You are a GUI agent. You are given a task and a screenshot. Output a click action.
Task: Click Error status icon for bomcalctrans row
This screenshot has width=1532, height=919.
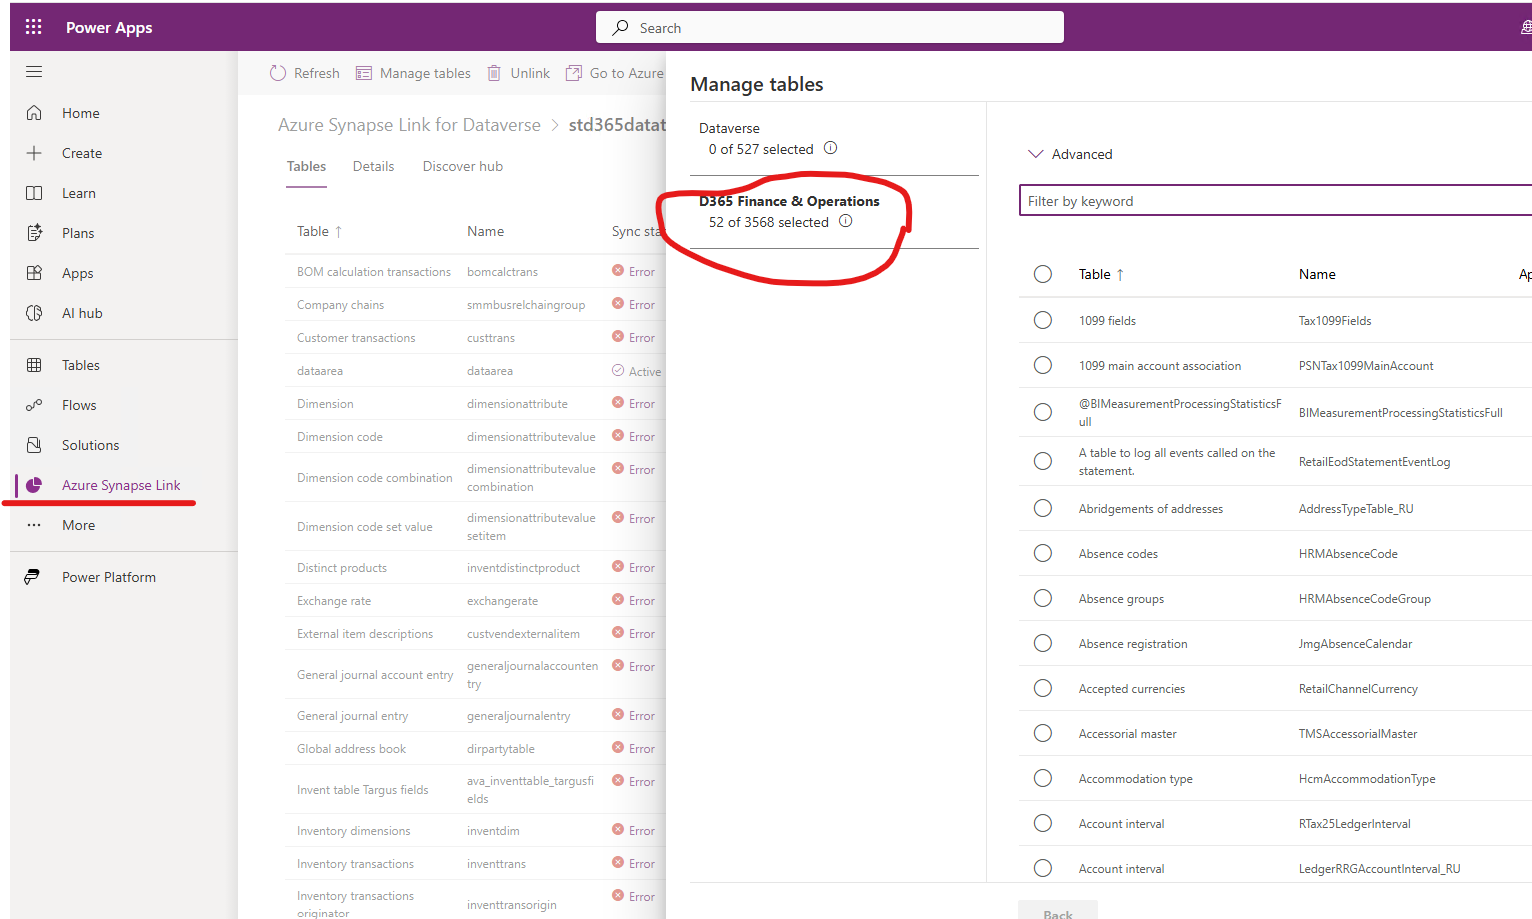pyautogui.click(x=618, y=271)
